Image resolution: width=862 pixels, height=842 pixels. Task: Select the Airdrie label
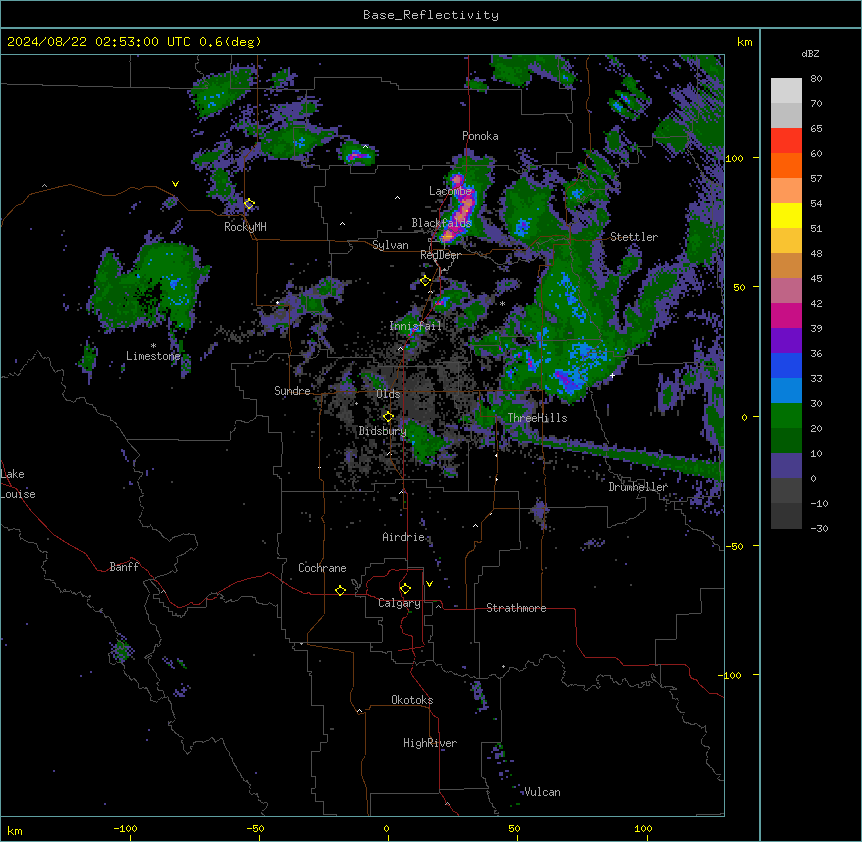pyautogui.click(x=403, y=537)
